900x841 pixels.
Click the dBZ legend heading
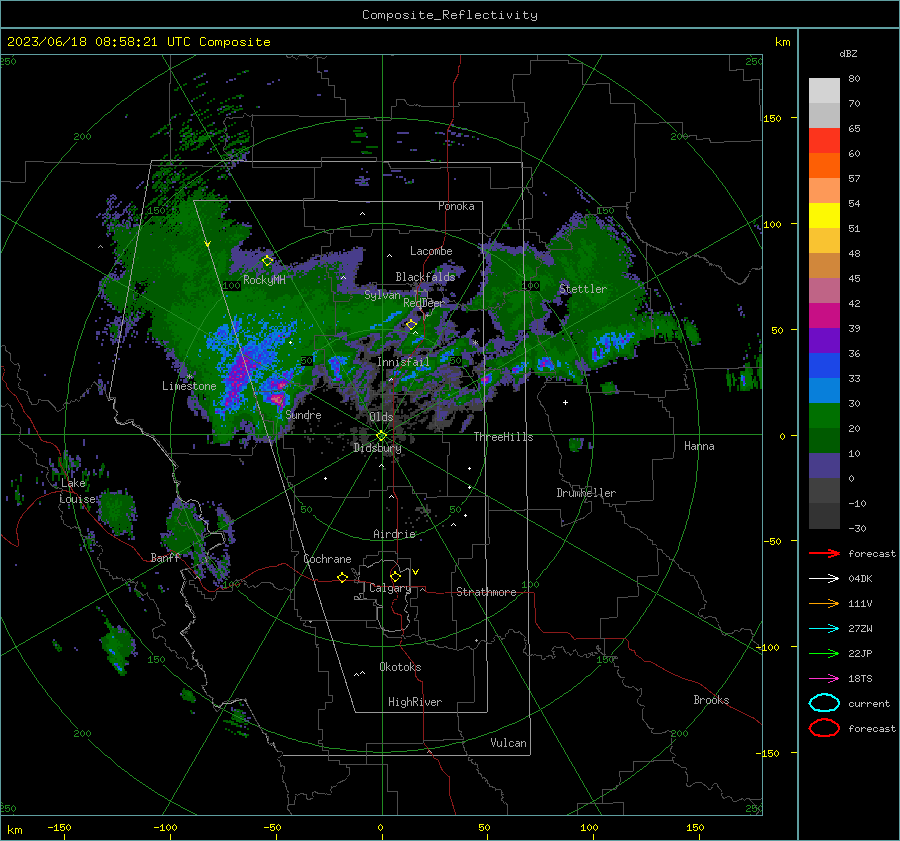[x=848, y=53]
